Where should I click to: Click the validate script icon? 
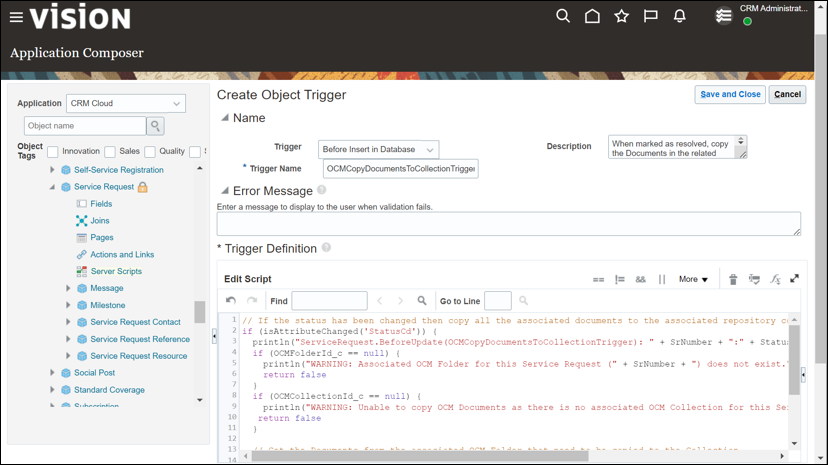click(754, 279)
